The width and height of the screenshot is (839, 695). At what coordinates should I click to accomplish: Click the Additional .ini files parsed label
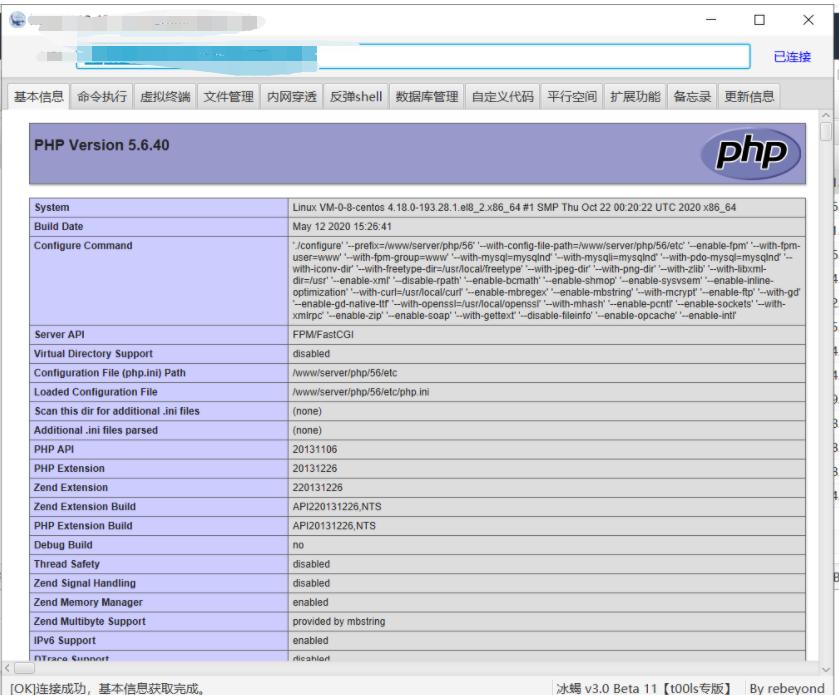coord(96,430)
